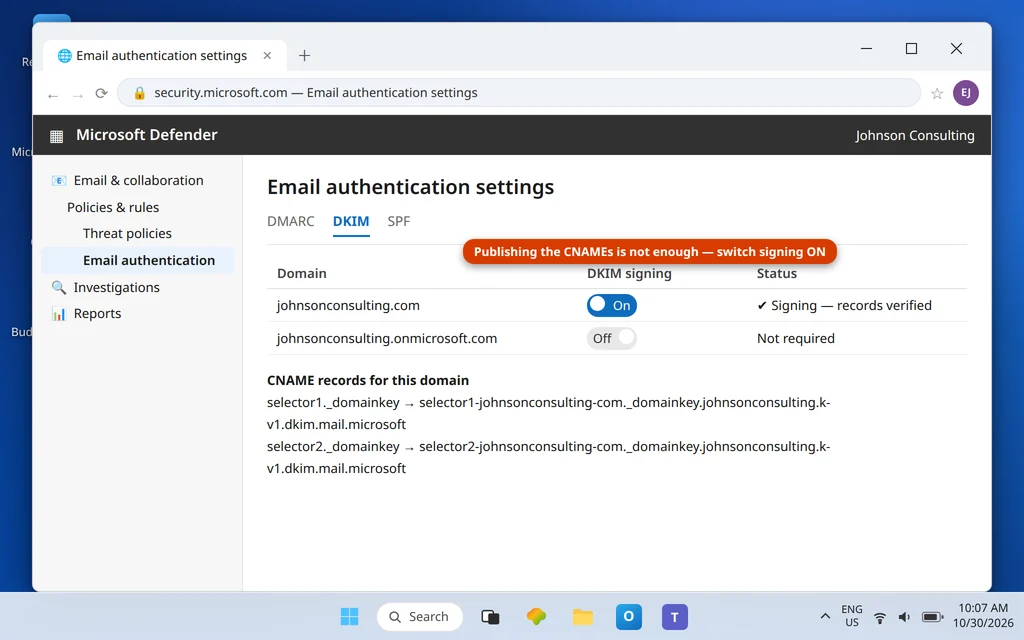
Task: Close the Email authentication settings tab
Action: tap(267, 56)
